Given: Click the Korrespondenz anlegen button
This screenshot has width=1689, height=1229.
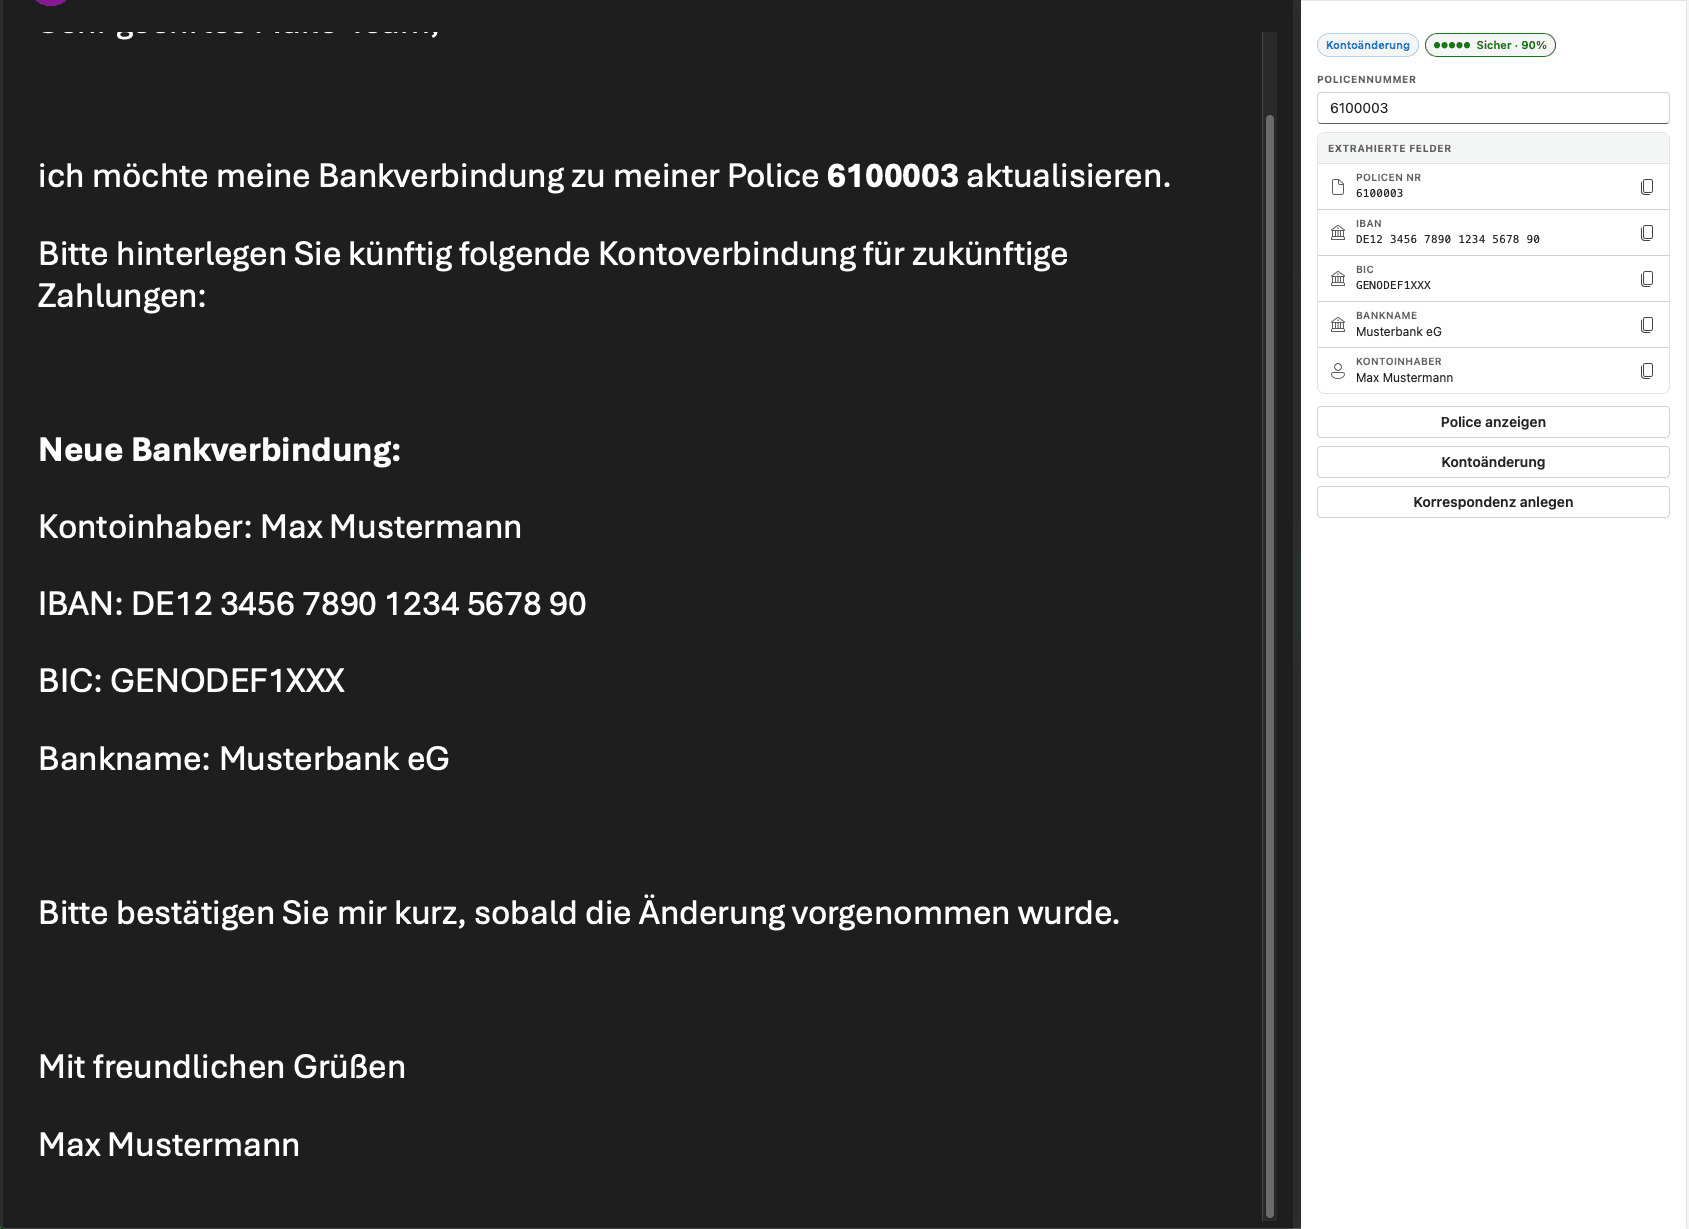Looking at the screenshot, I should click(x=1491, y=501).
